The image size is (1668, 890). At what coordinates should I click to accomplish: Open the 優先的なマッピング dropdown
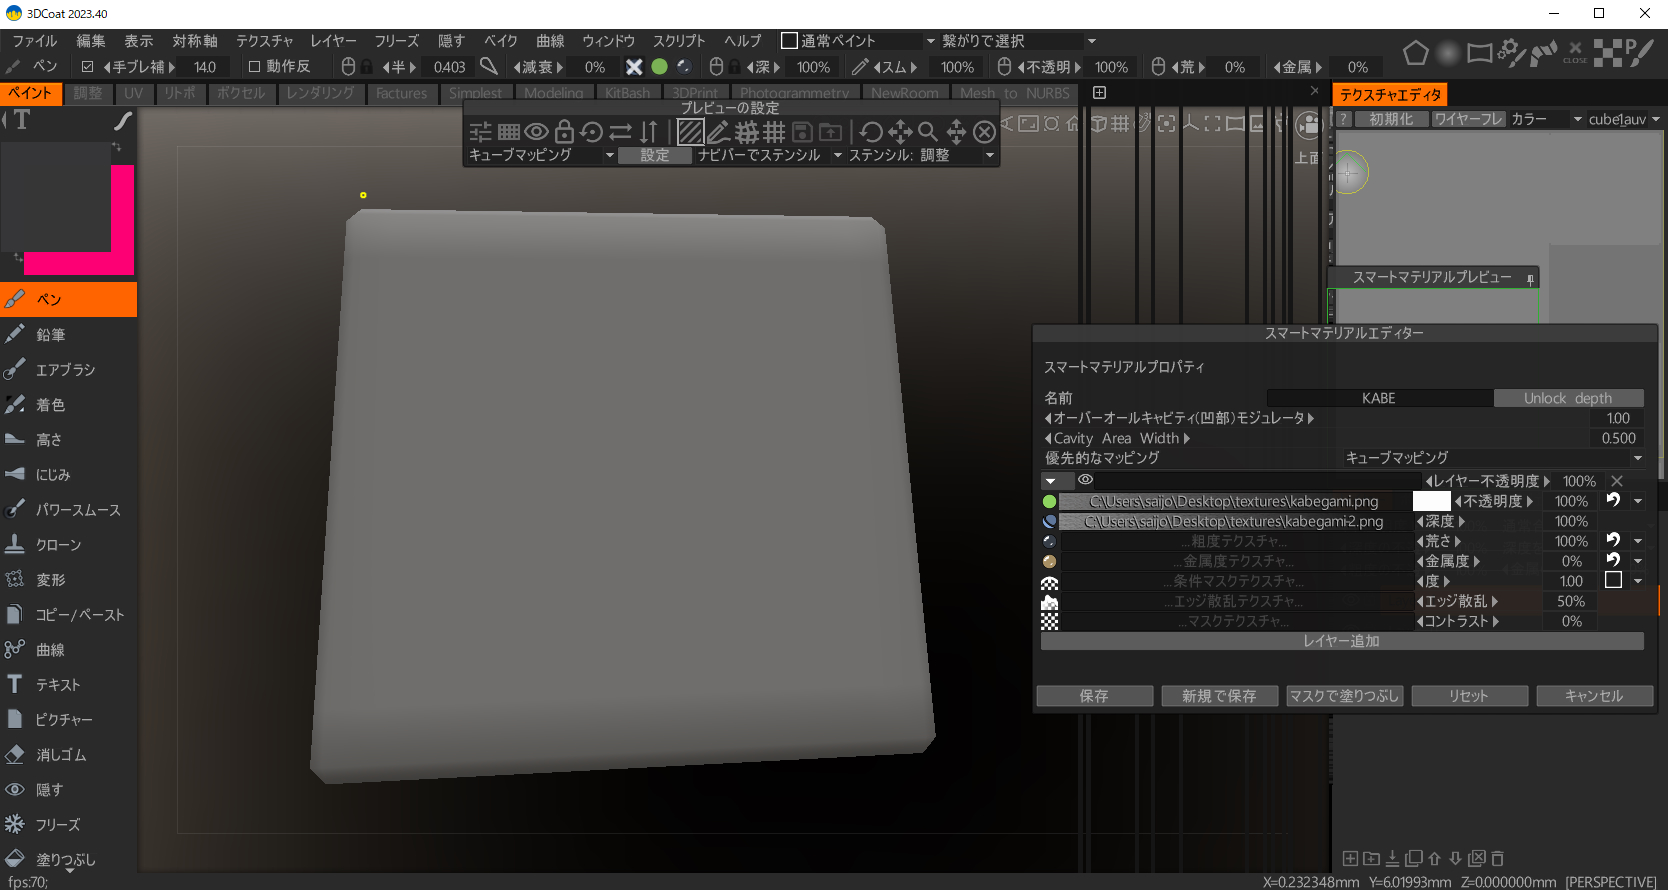tap(1493, 458)
